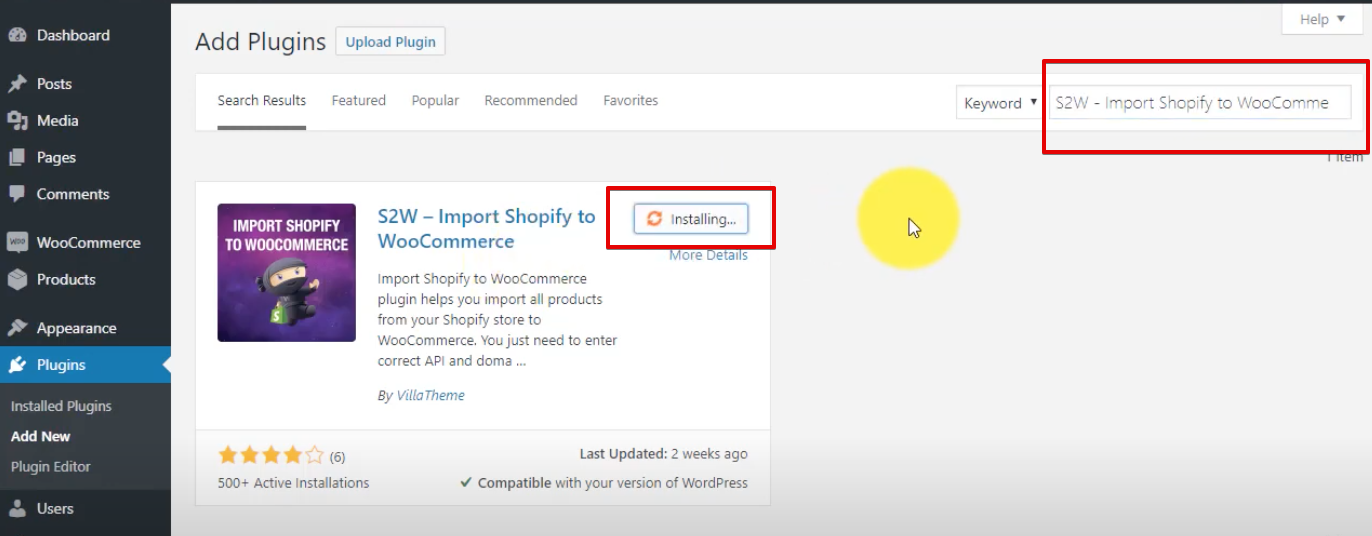1372x536 pixels.
Task: Switch to Popular tab
Action: 435,101
